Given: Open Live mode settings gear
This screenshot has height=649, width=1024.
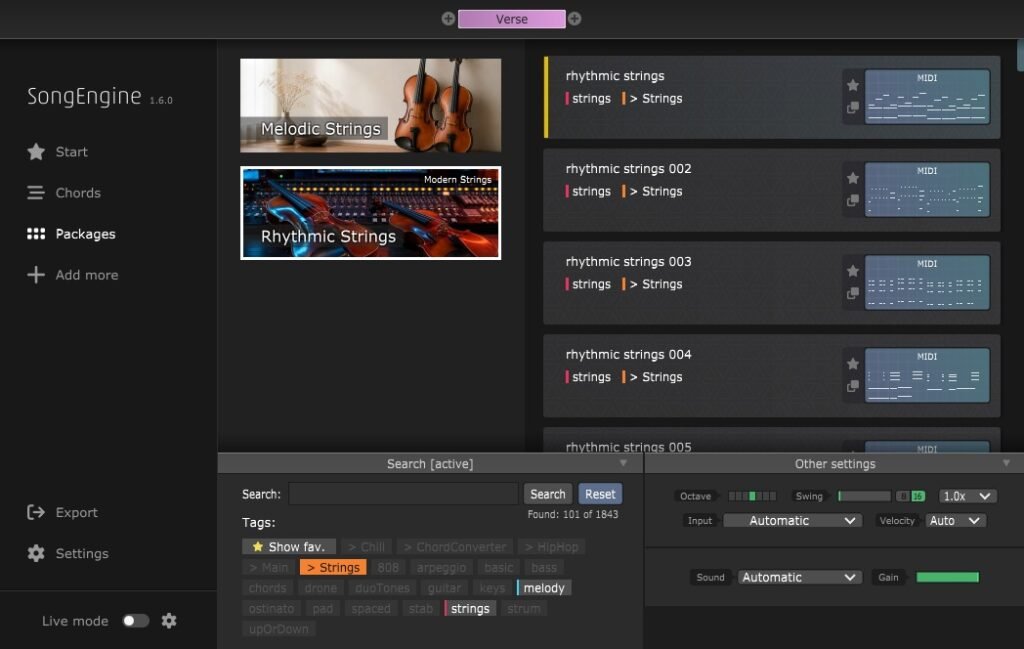Looking at the screenshot, I should (169, 621).
